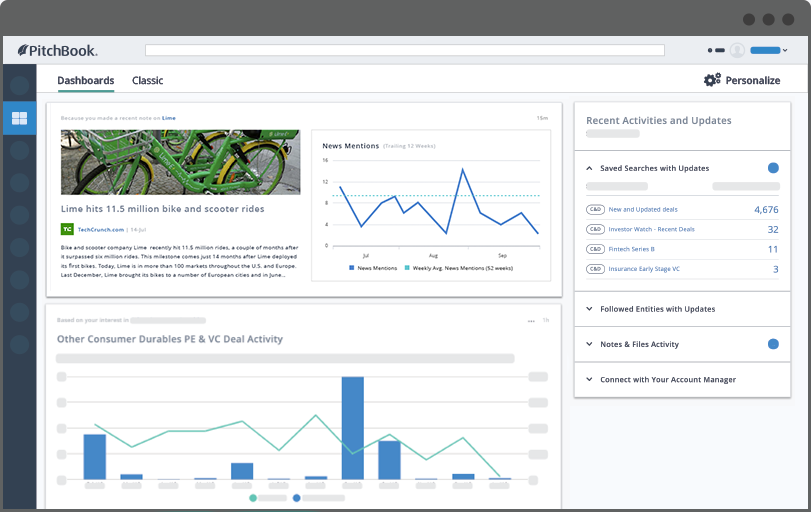Expand Notes & Files Activity section
811x512 pixels.
(x=589, y=344)
